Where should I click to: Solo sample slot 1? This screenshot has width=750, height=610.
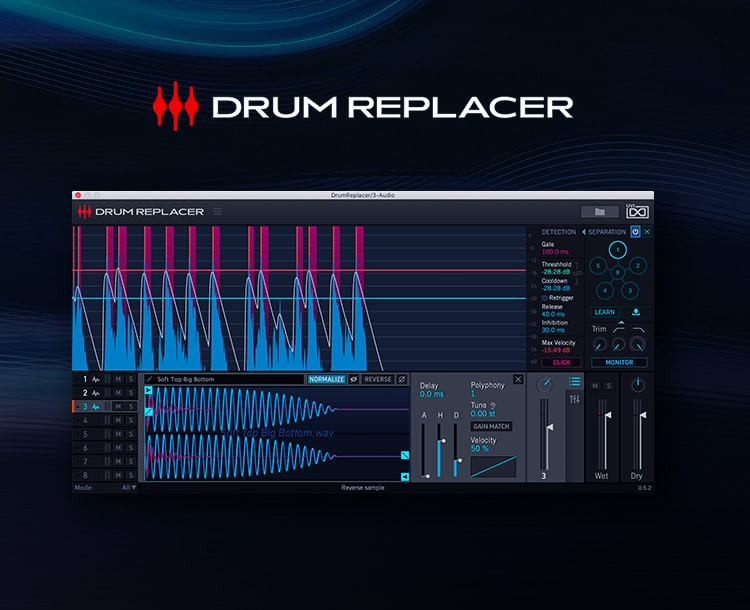coord(131,379)
